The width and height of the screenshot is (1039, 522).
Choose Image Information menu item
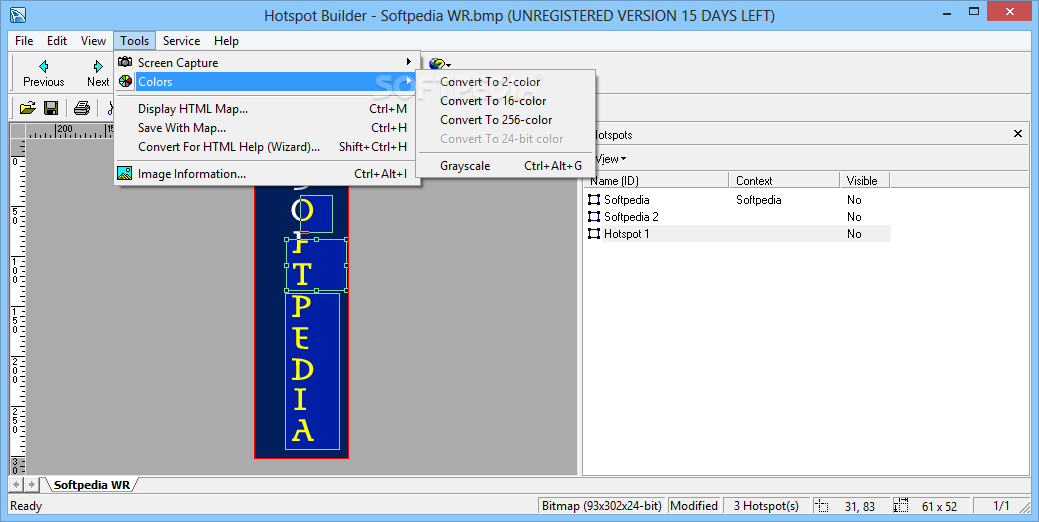[x=266, y=174]
